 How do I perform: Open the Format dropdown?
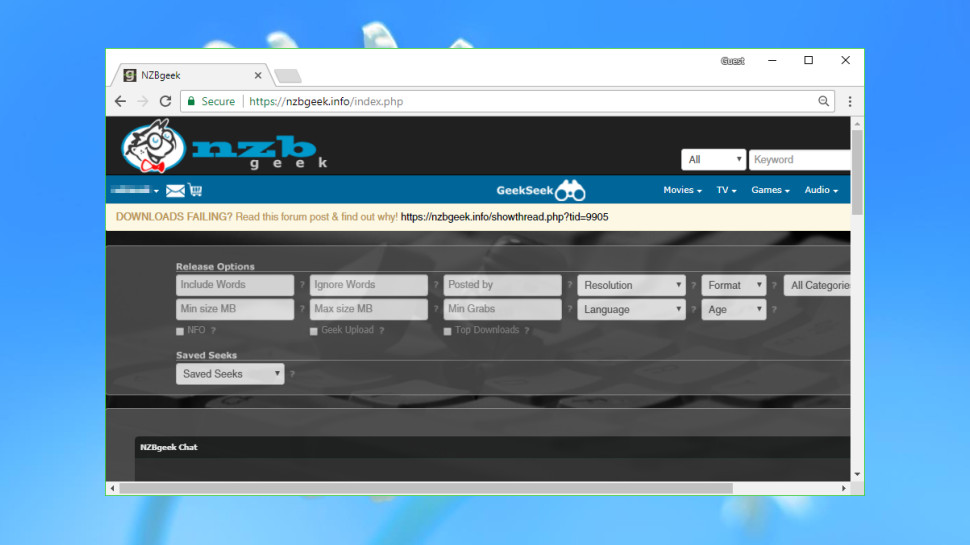tap(734, 285)
